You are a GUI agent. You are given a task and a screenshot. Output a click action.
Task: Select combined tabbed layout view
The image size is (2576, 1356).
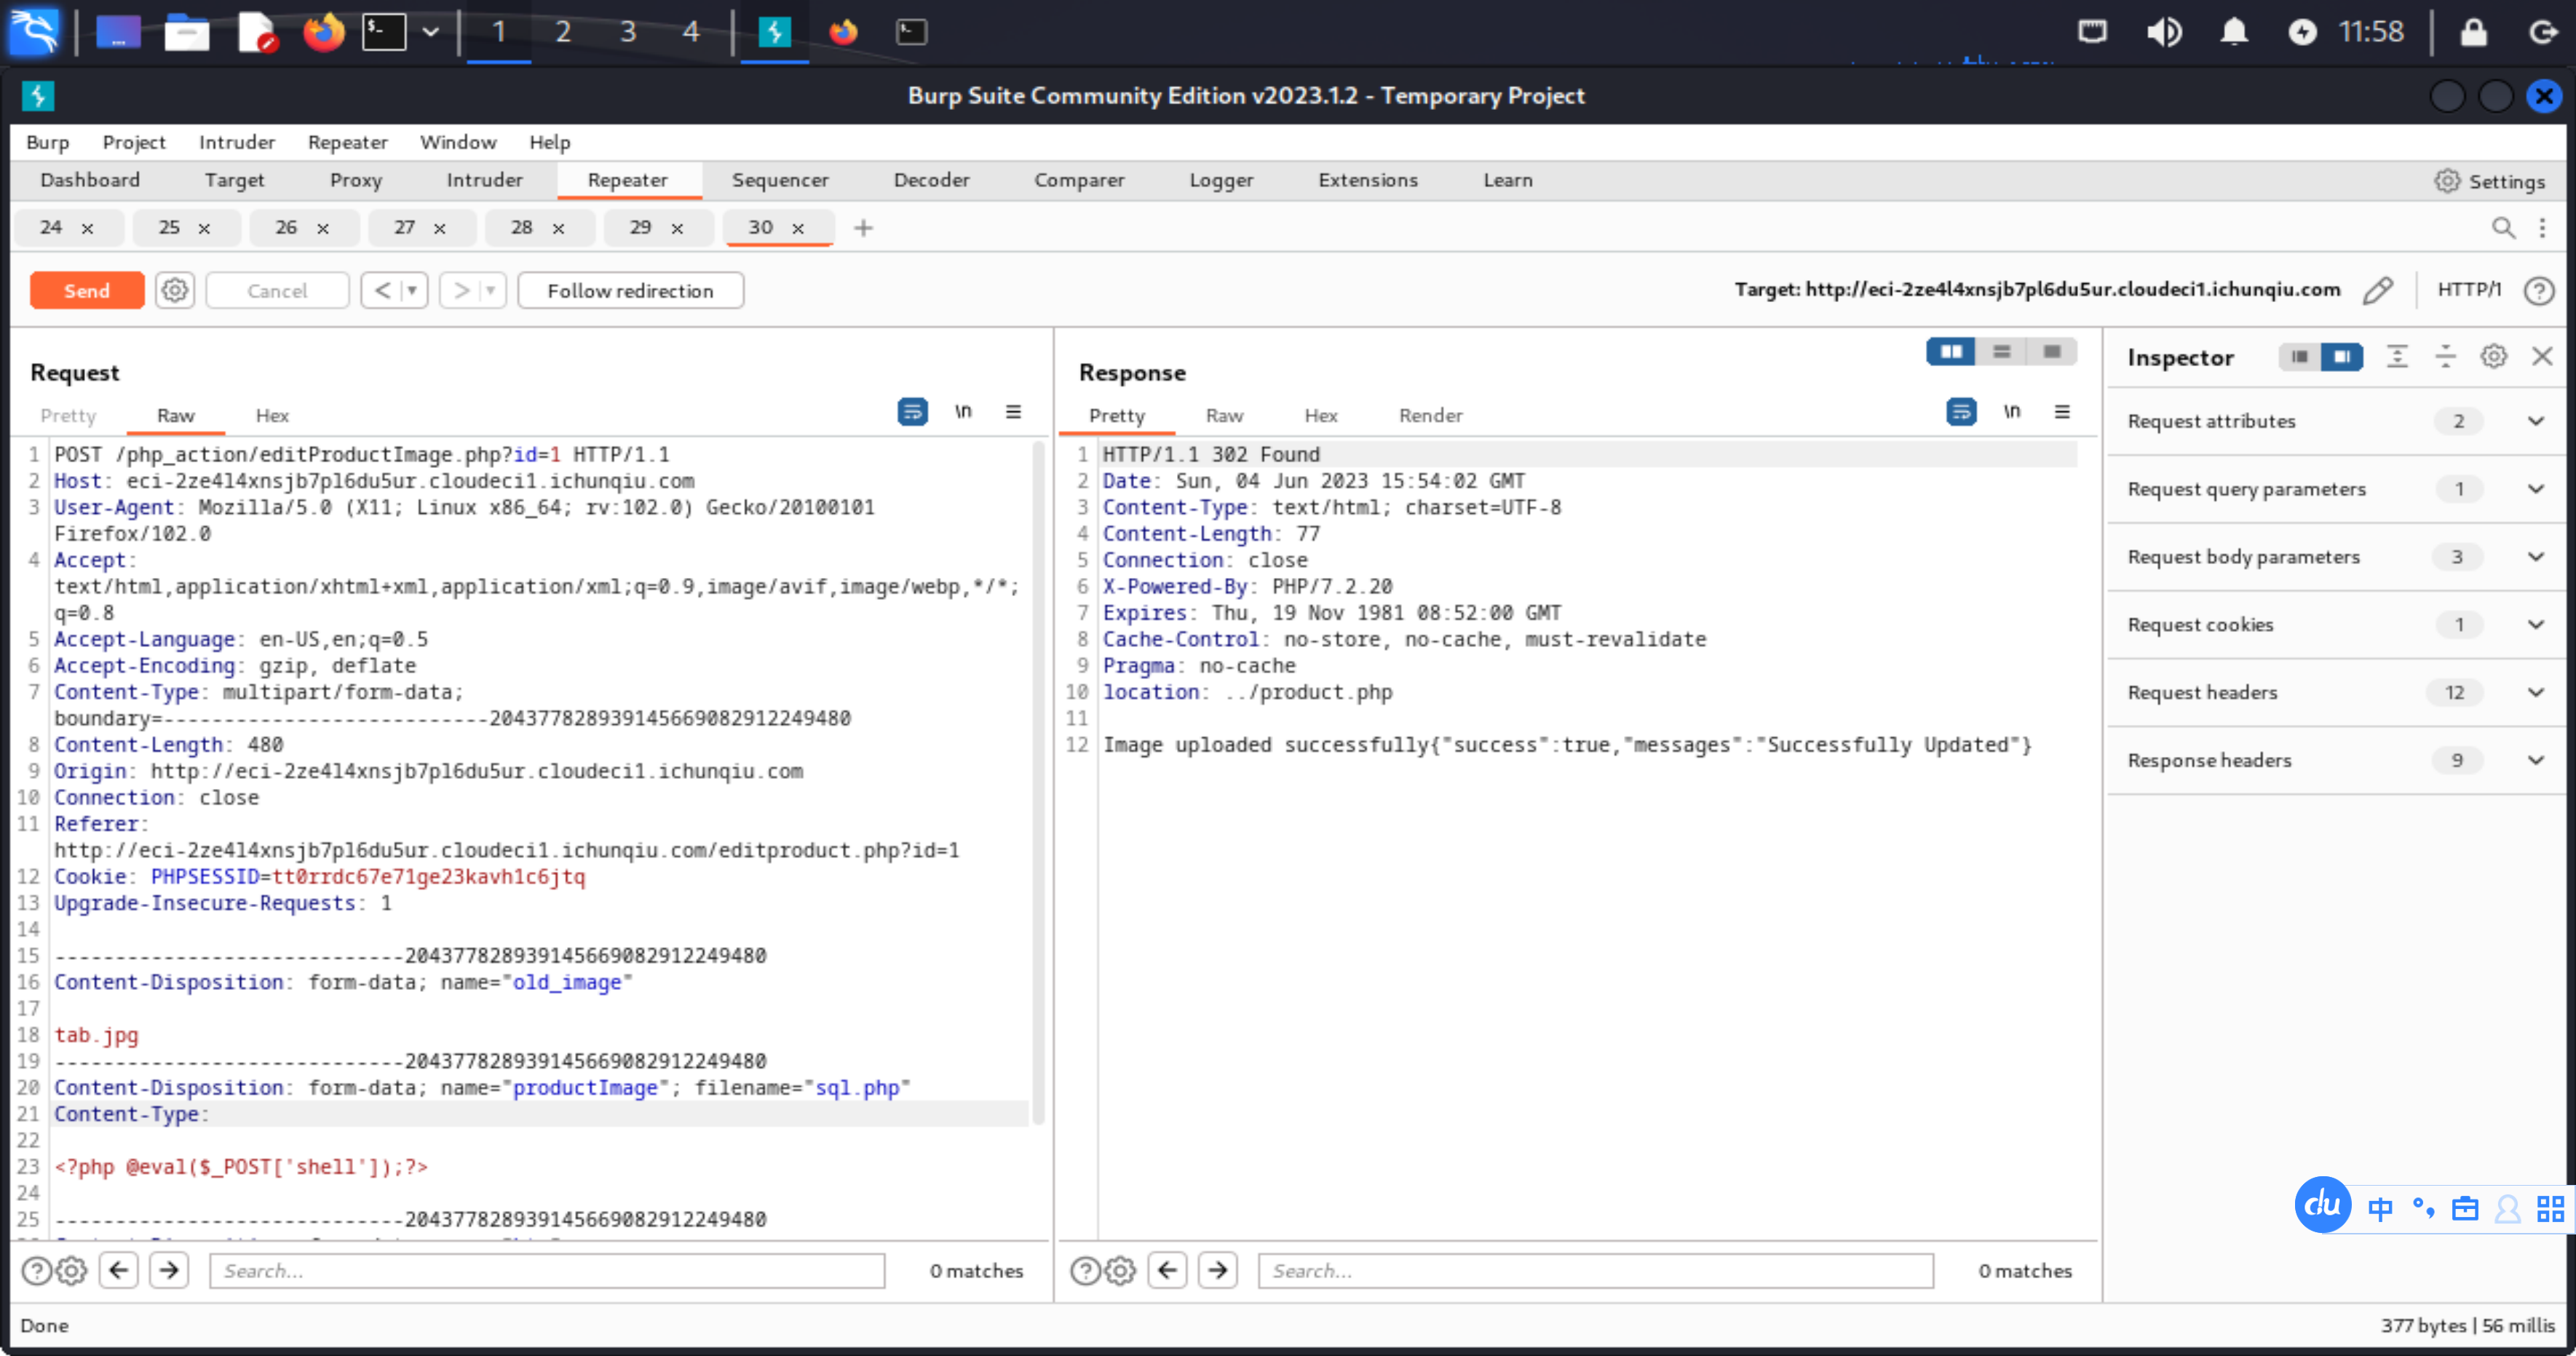click(2052, 351)
